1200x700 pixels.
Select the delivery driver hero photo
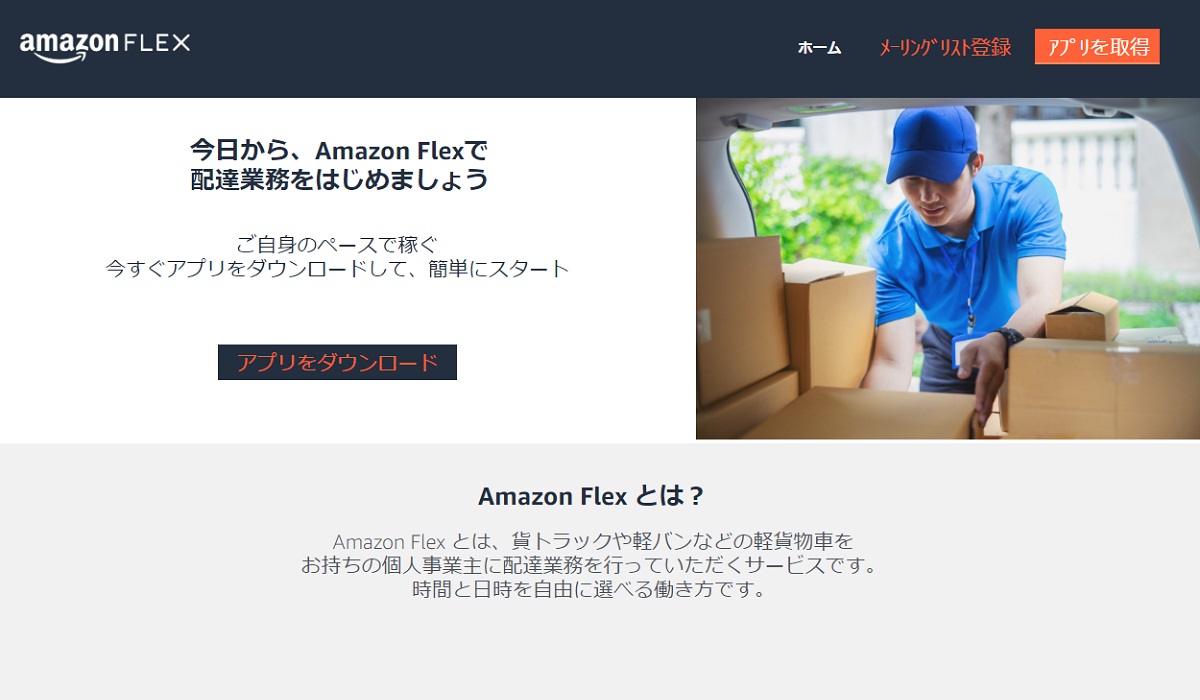(x=948, y=269)
